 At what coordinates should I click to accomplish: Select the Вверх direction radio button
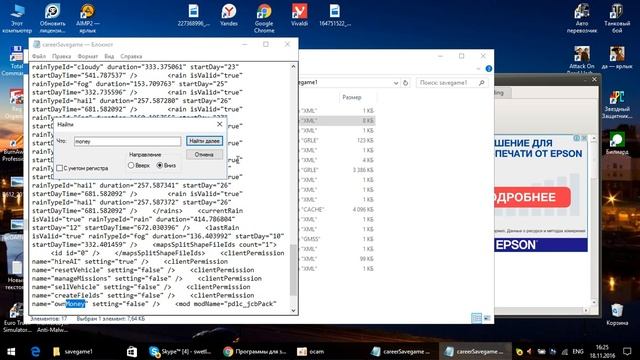tap(131, 165)
